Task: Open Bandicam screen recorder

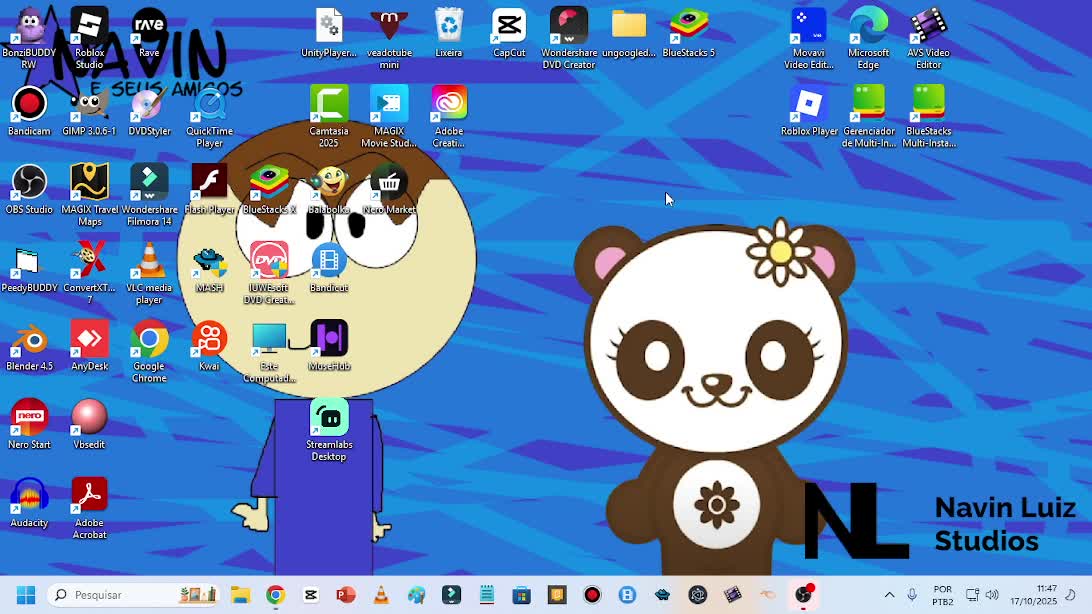Action: (29, 105)
